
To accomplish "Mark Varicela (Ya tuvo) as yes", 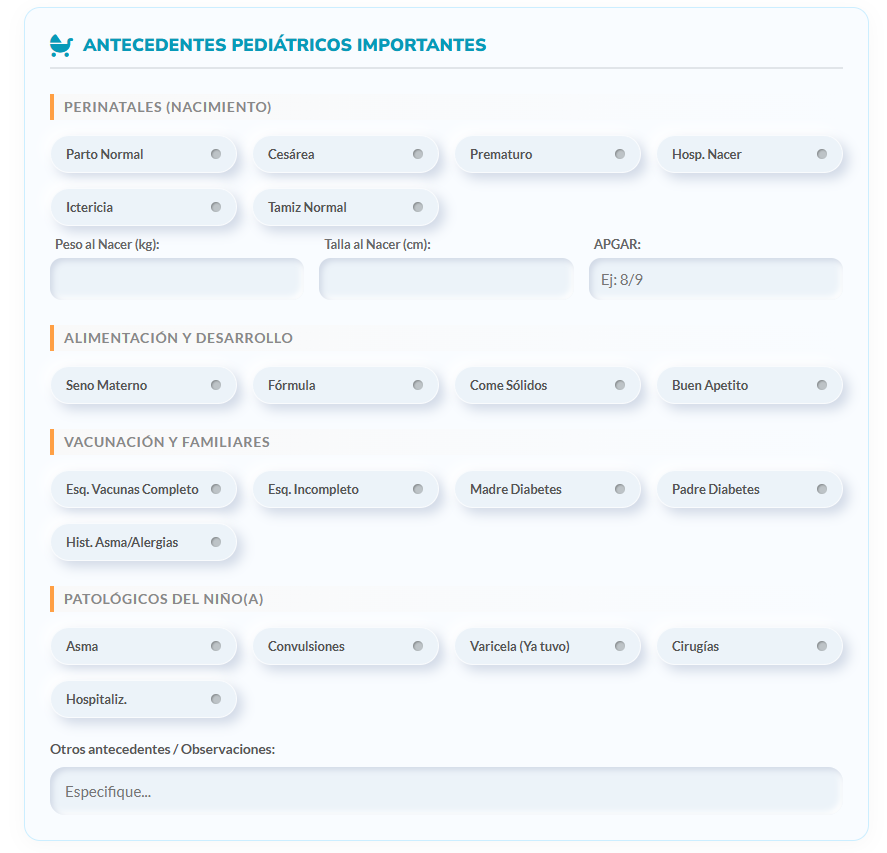I will 548,646.
